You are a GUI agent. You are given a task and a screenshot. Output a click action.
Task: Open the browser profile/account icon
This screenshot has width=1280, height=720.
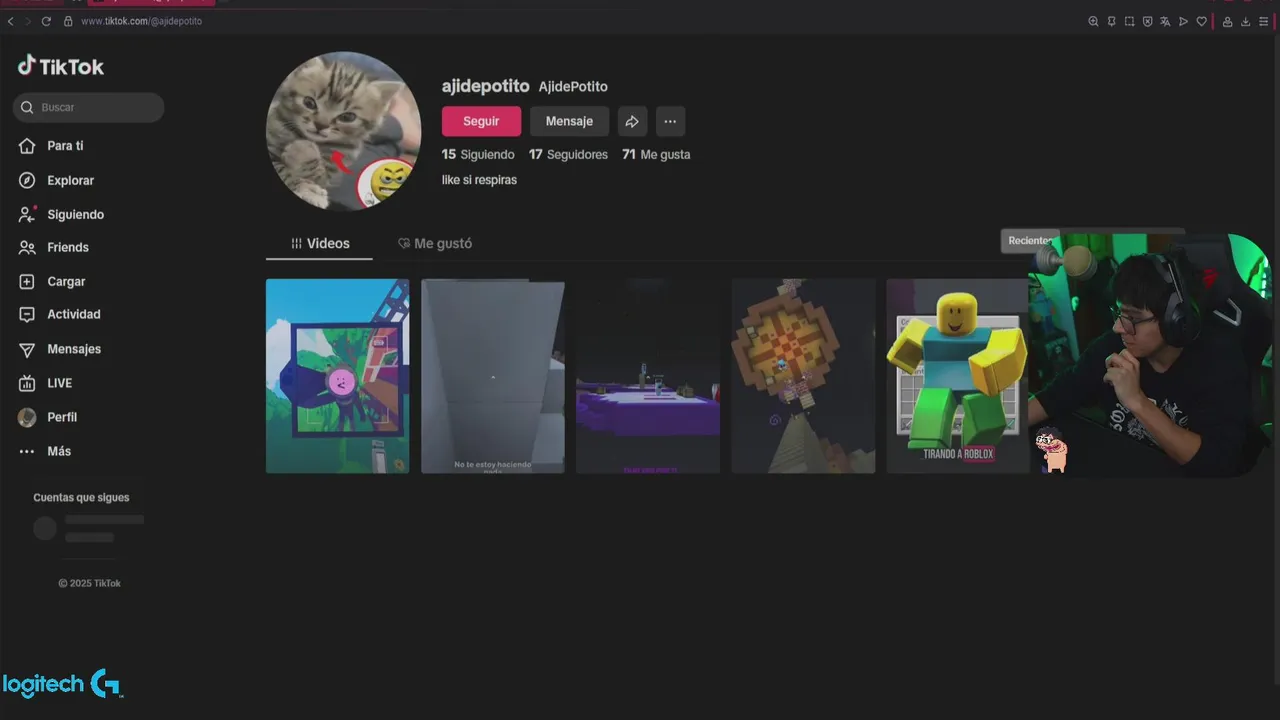(1227, 21)
